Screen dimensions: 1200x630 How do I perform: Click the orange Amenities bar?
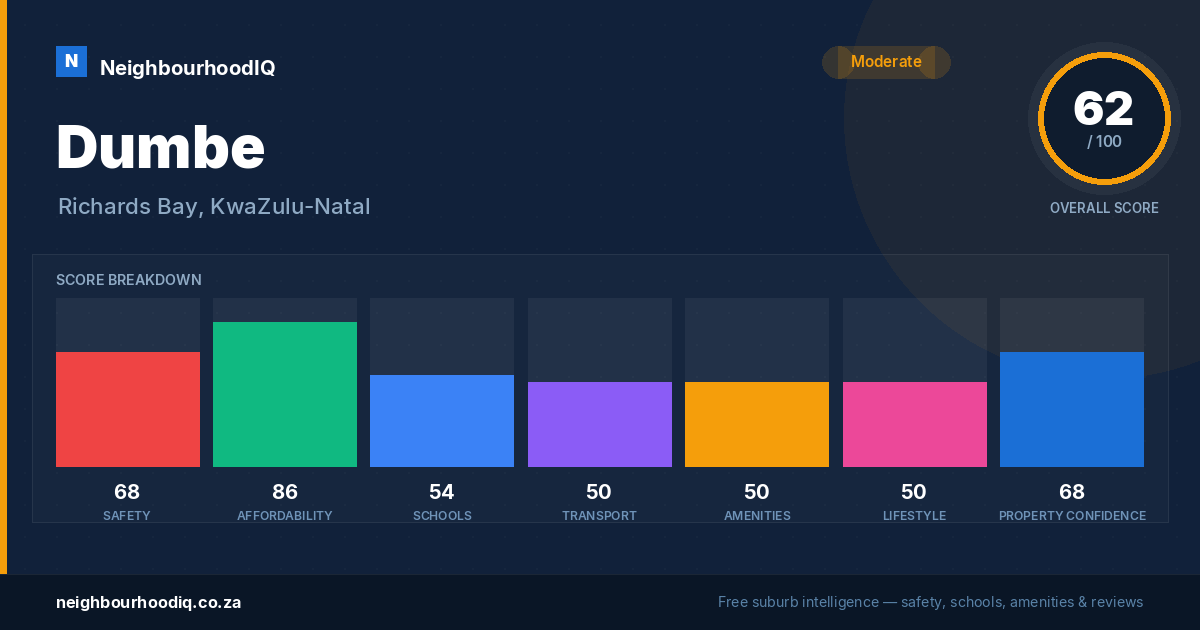[757, 424]
